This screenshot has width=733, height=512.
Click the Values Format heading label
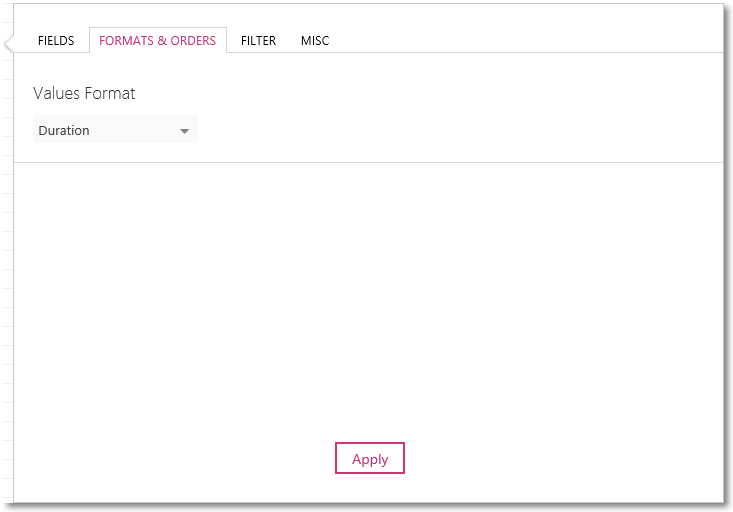pos(84,93)
